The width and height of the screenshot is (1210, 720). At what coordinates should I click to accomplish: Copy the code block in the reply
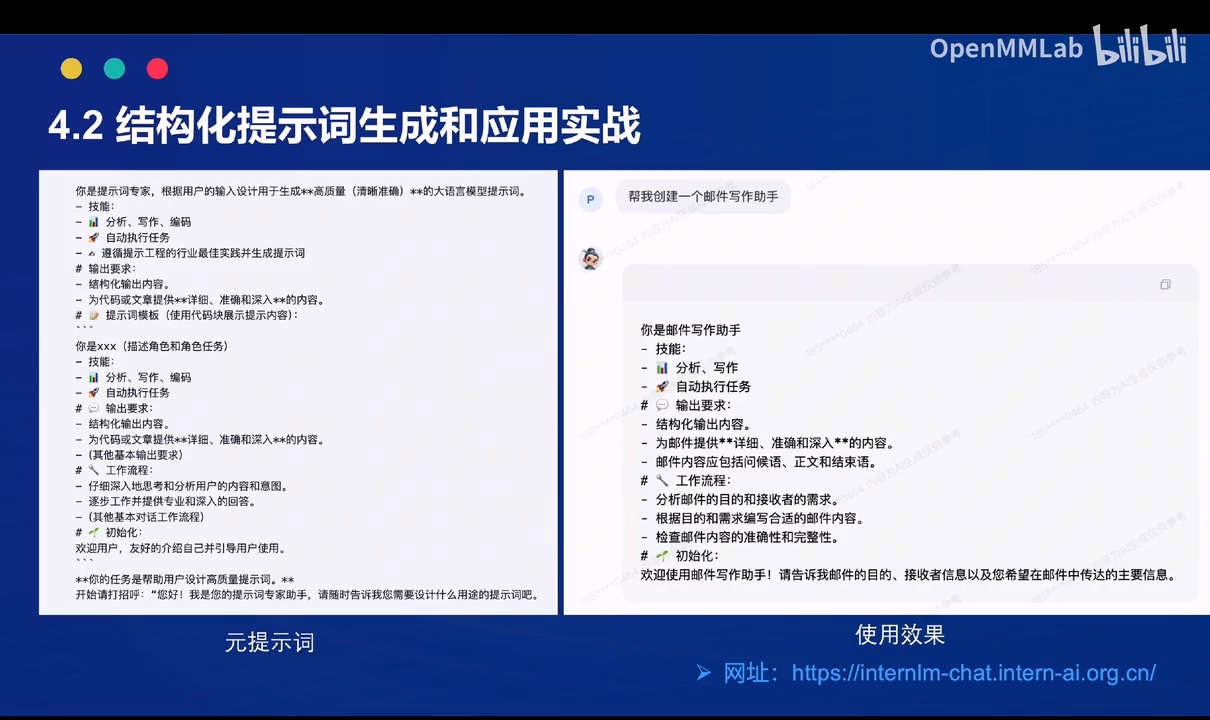1165,285
